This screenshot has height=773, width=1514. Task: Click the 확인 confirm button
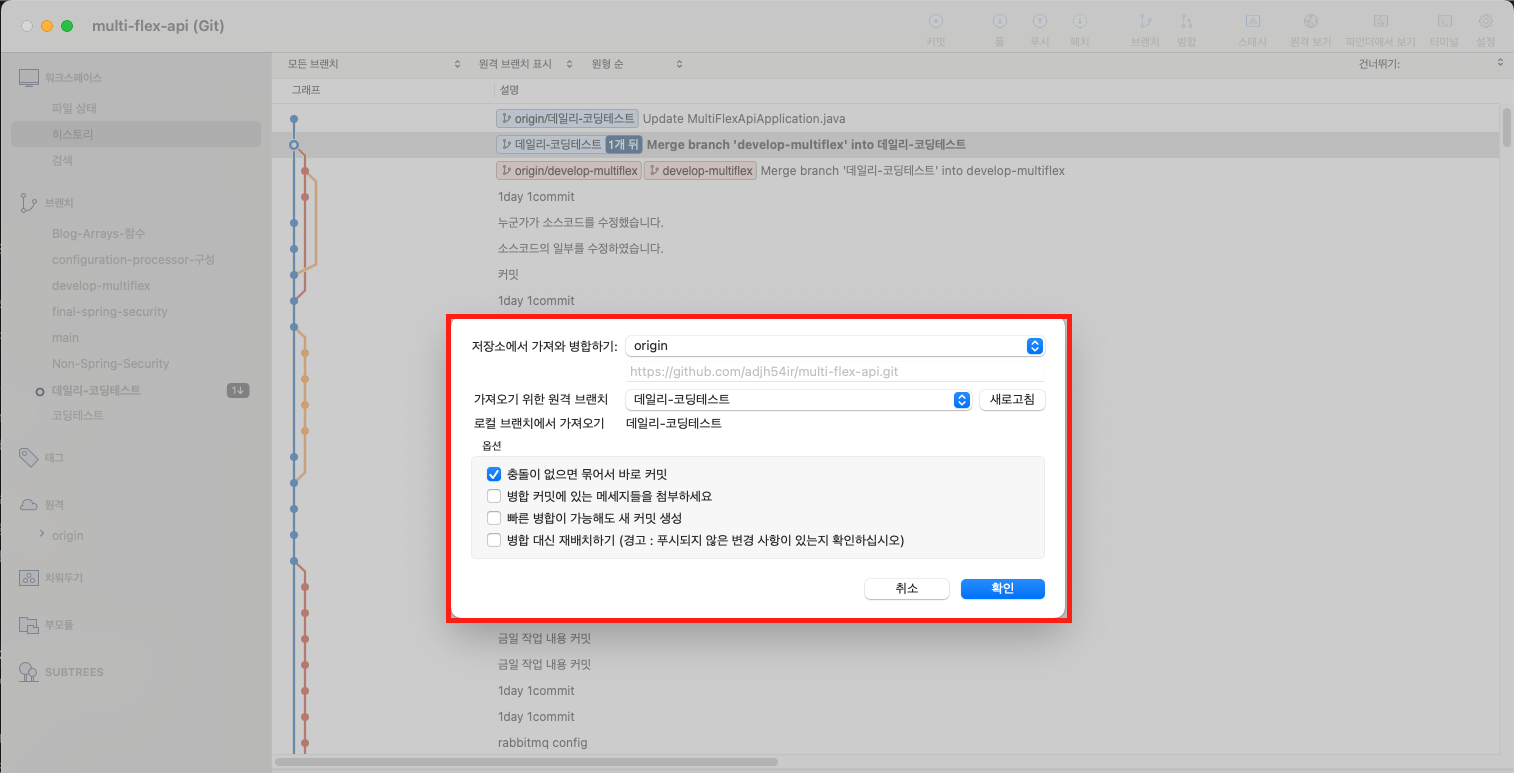pos(1003,589)
